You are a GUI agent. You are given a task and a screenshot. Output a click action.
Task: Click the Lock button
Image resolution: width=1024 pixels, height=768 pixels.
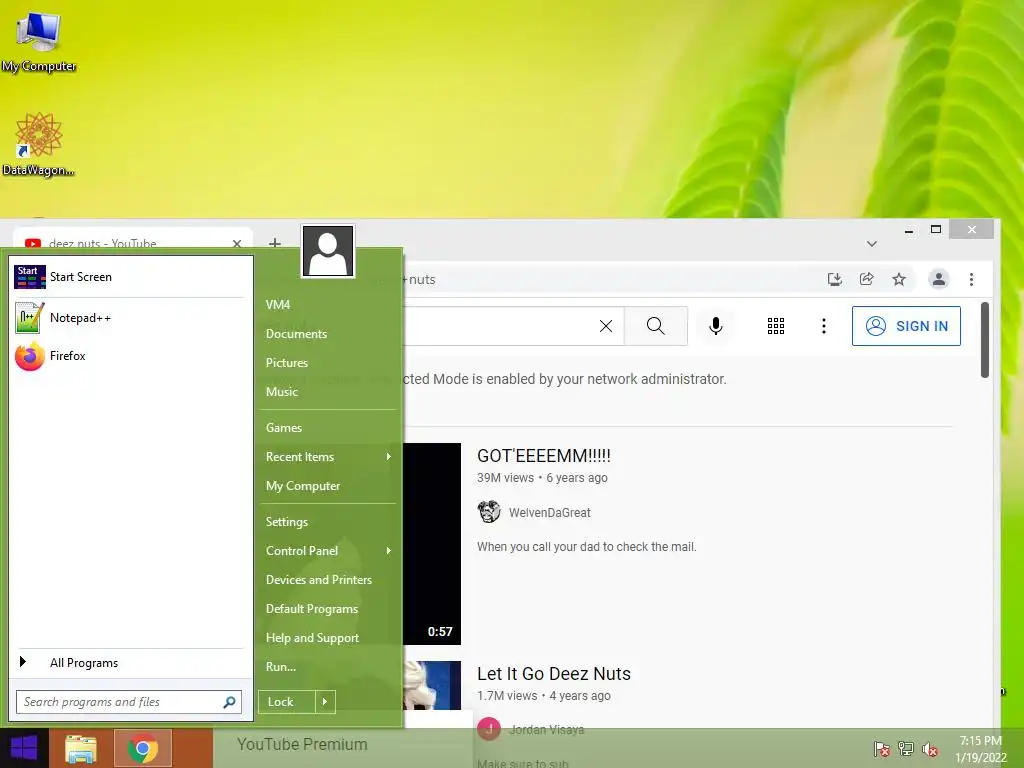pyautogui.click(x=287, y=702)
